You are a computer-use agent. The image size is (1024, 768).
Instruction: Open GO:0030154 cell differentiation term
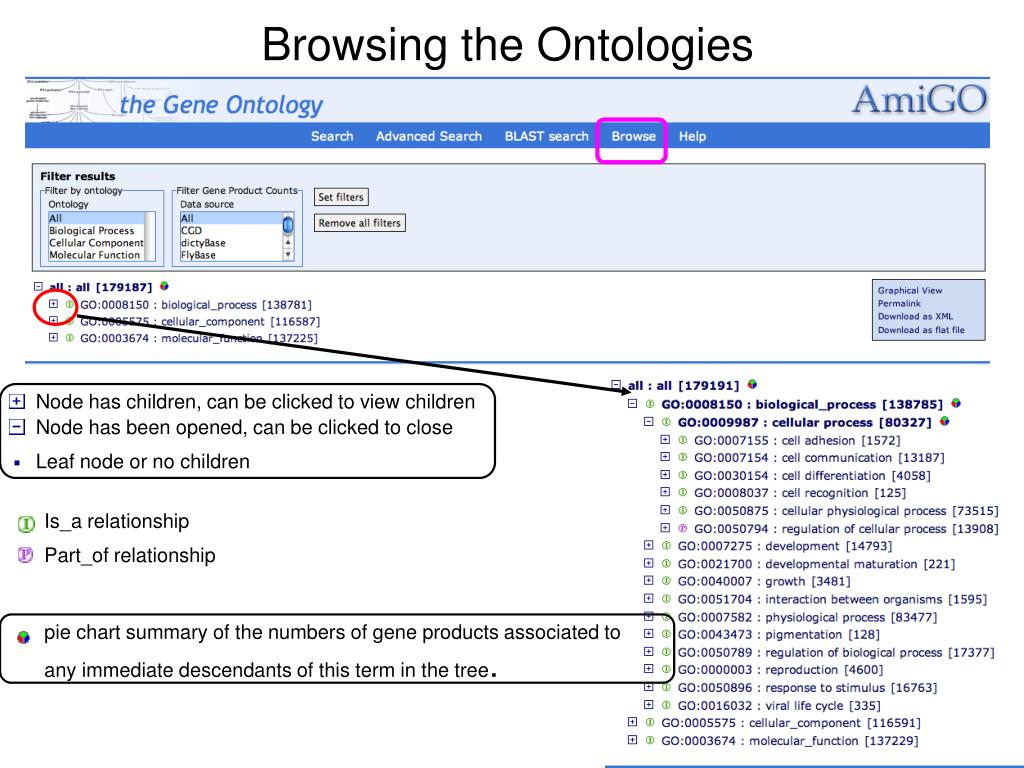(x=812, y=475)
